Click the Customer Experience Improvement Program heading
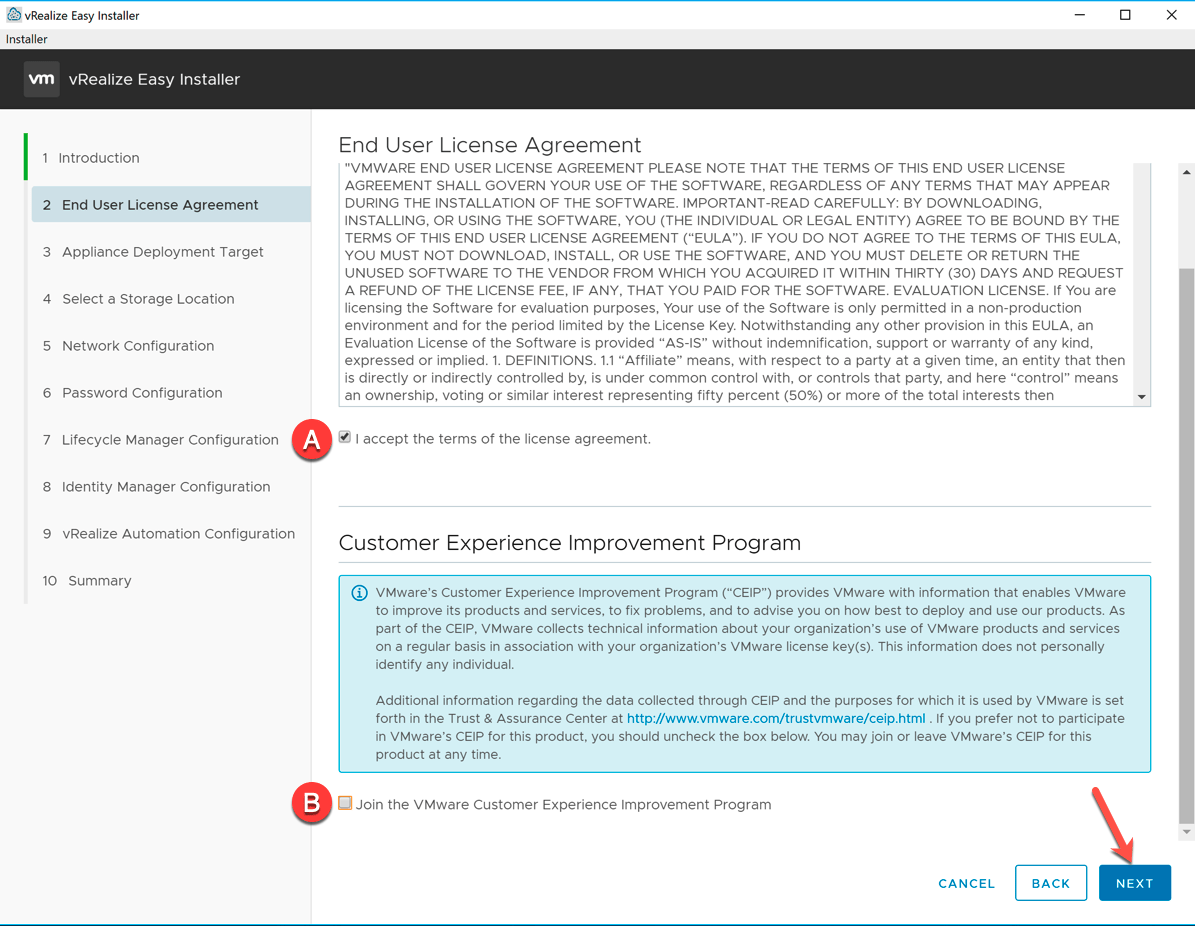The width and height of the screenshot is (1195, 926). pyautogui.click(x=569, y=543)
